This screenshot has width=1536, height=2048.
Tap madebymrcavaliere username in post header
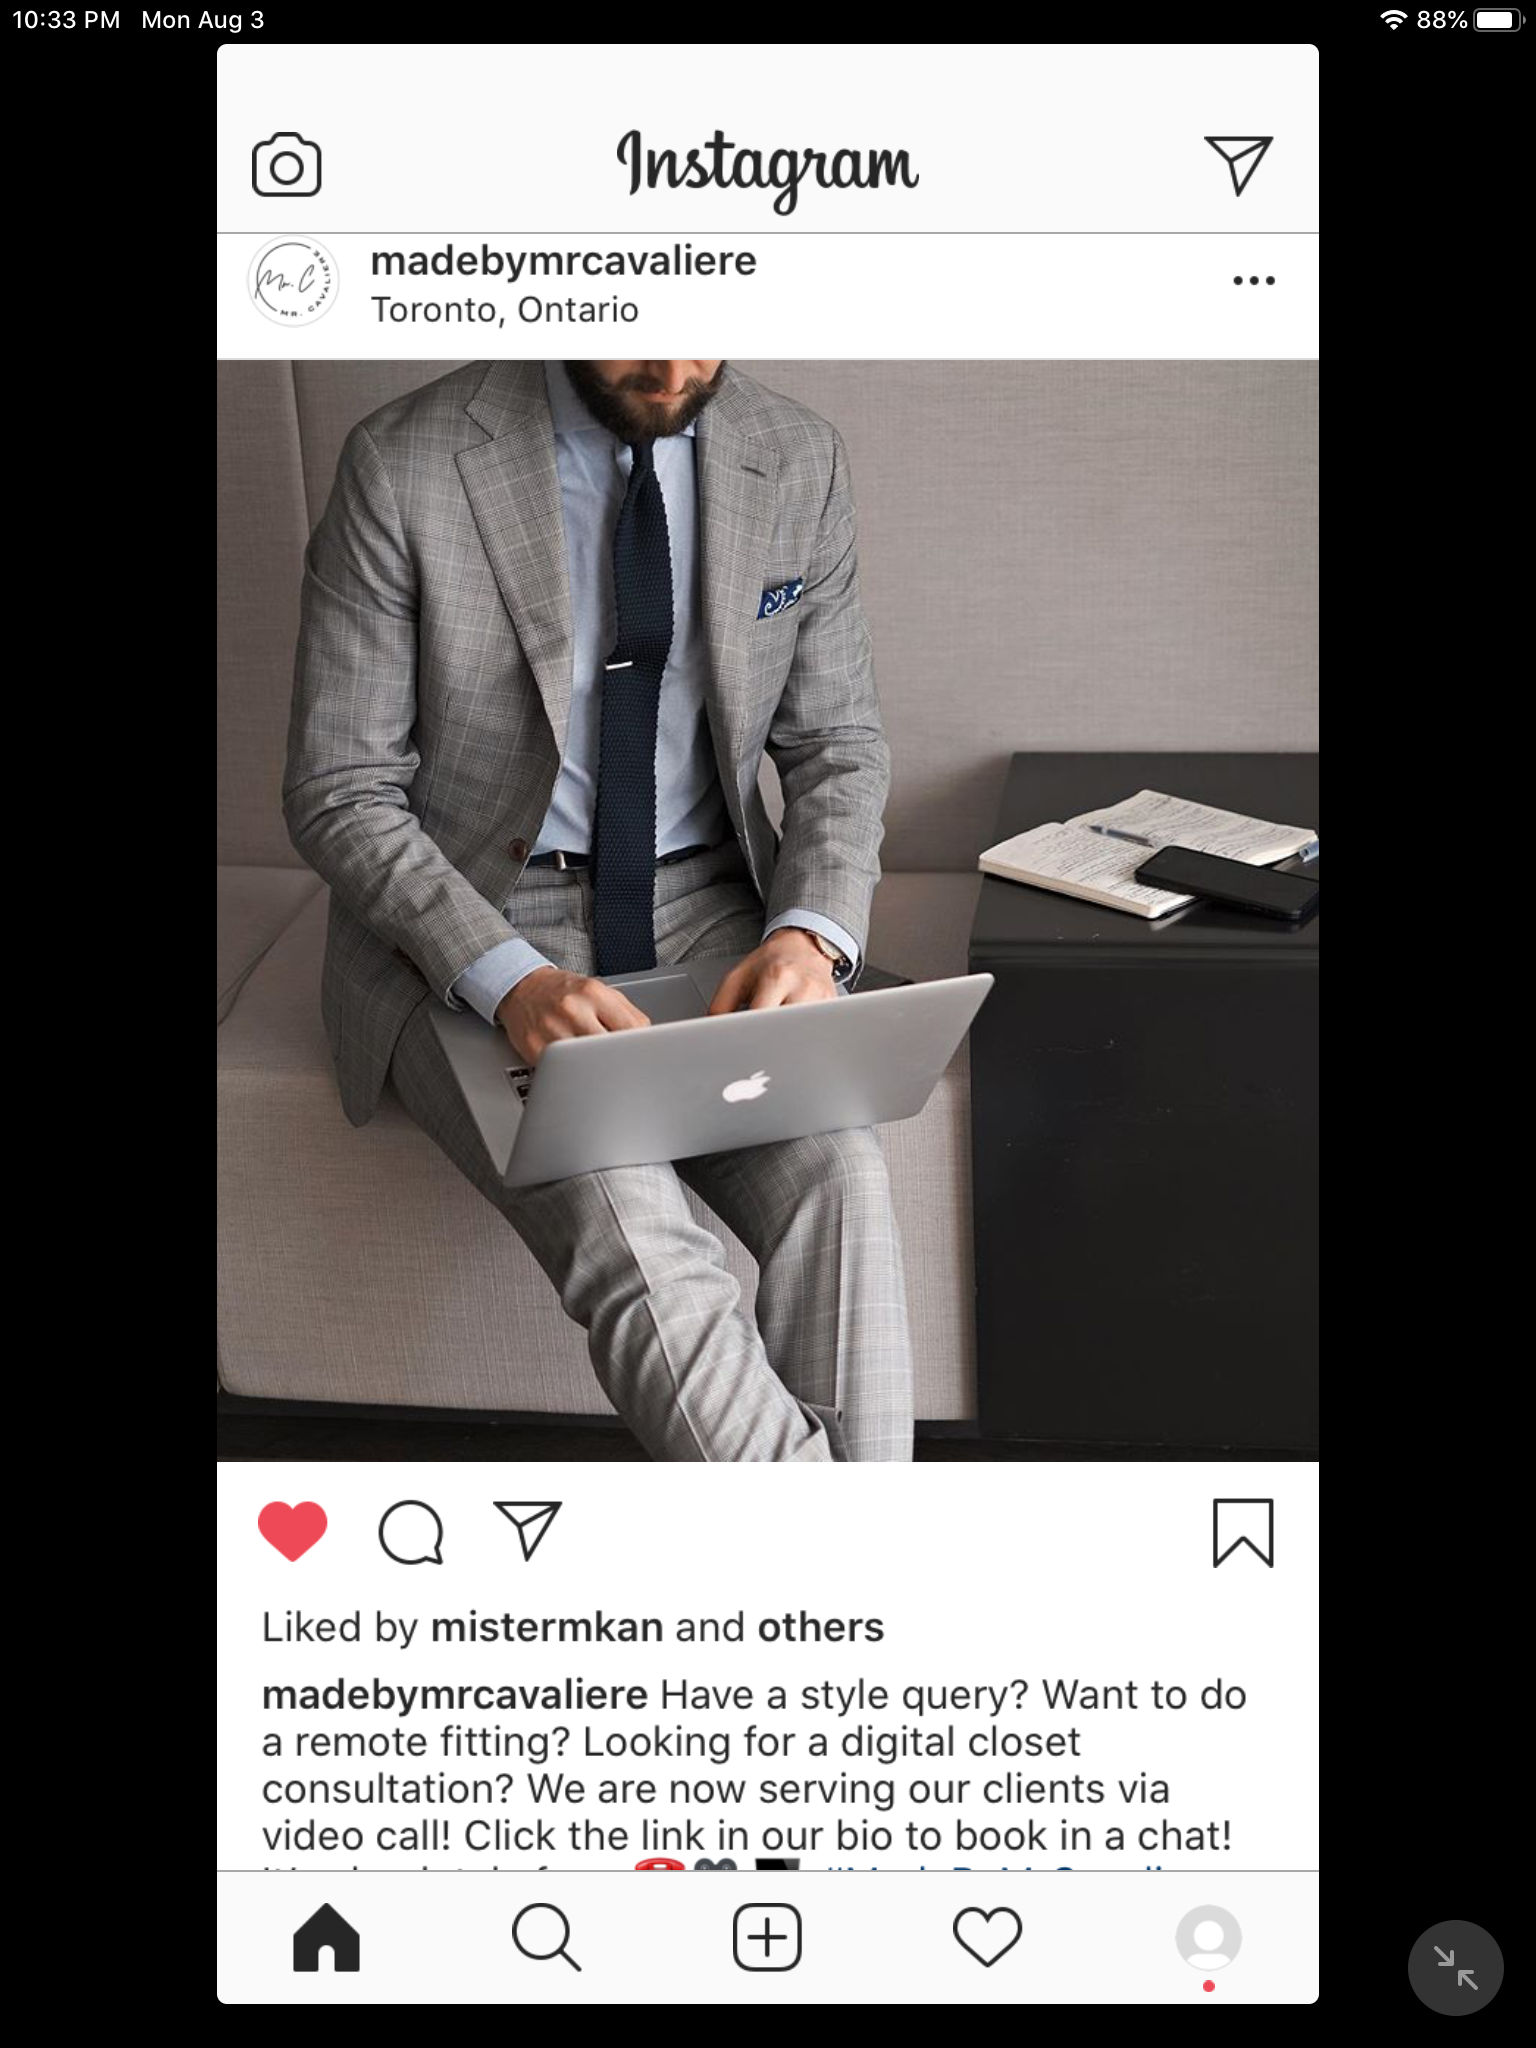click(563, 261)
